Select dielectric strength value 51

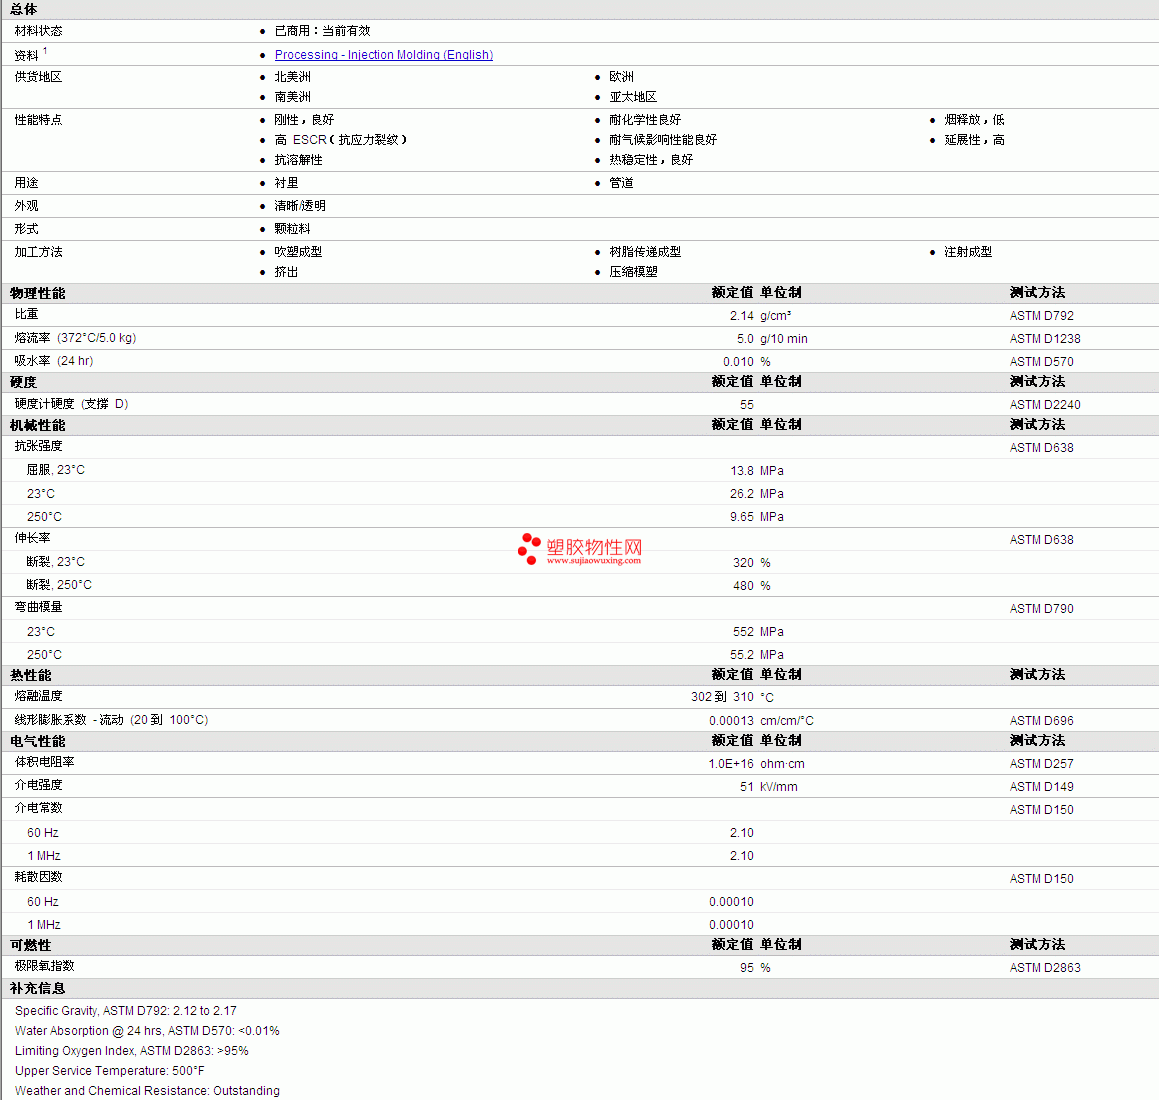[747, 787]
